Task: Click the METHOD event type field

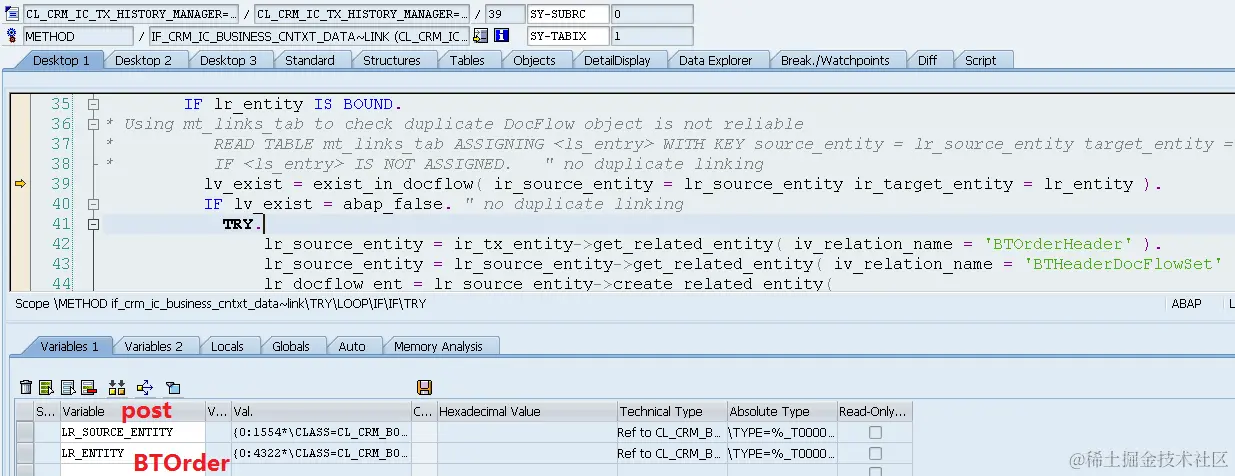Action: tap(77, 35)
